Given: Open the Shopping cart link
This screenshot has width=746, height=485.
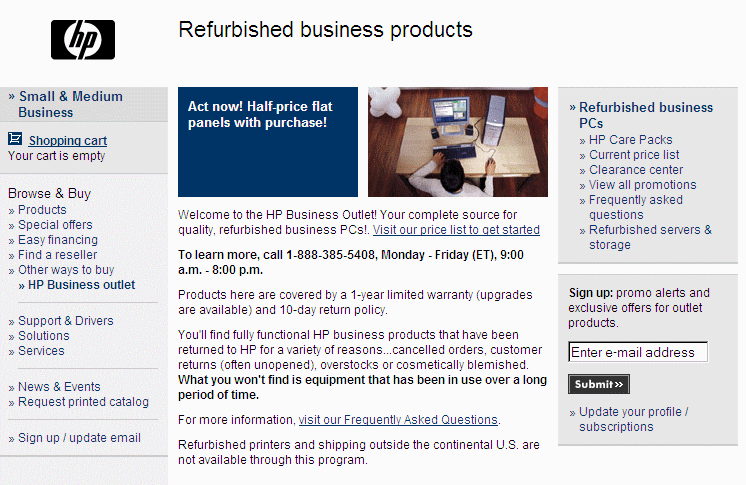Looking at the screenshot, I should pos(67,141).
